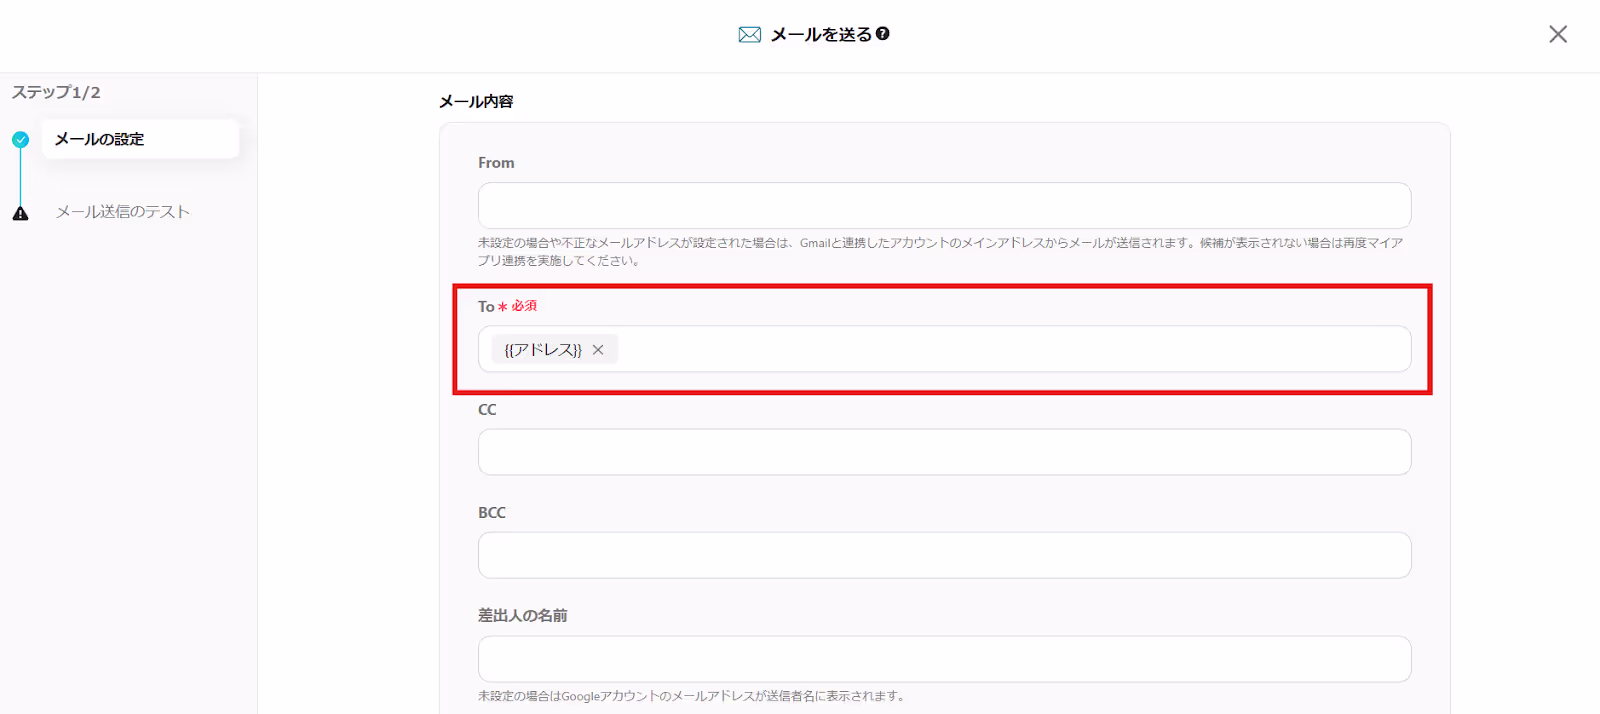Click the note mentioning Googleアカウントのメールアドレス
This screenshot has width=1600, height=714.
click(x=692, y=696)
